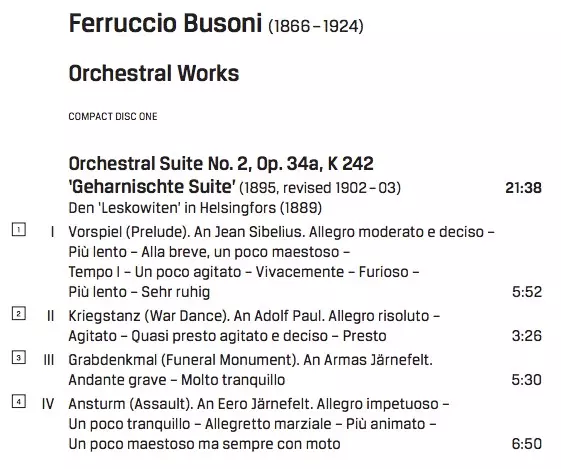Screen dimensions: 561x469
Task: Click the track 3 number box
Action: pos(19,357)
